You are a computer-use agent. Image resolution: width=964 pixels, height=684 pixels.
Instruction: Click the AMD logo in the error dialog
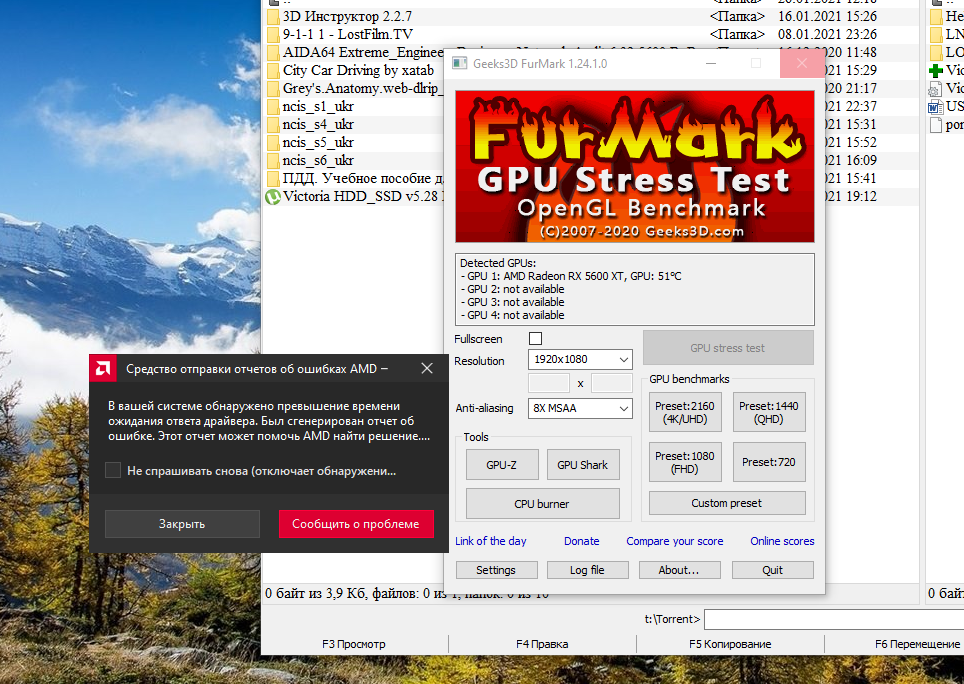103,368
